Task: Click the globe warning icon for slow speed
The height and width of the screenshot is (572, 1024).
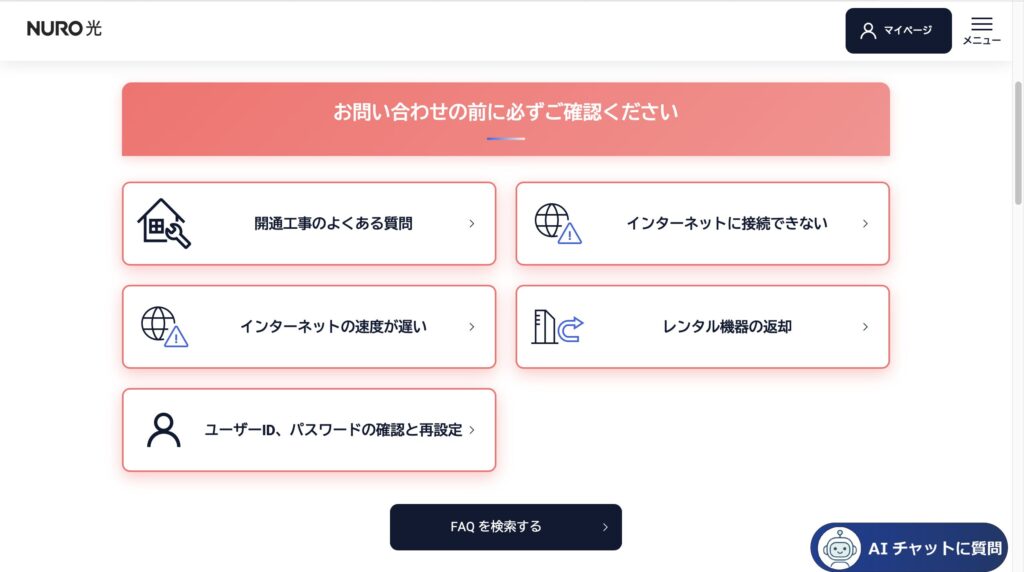Action: pos(164,326)
